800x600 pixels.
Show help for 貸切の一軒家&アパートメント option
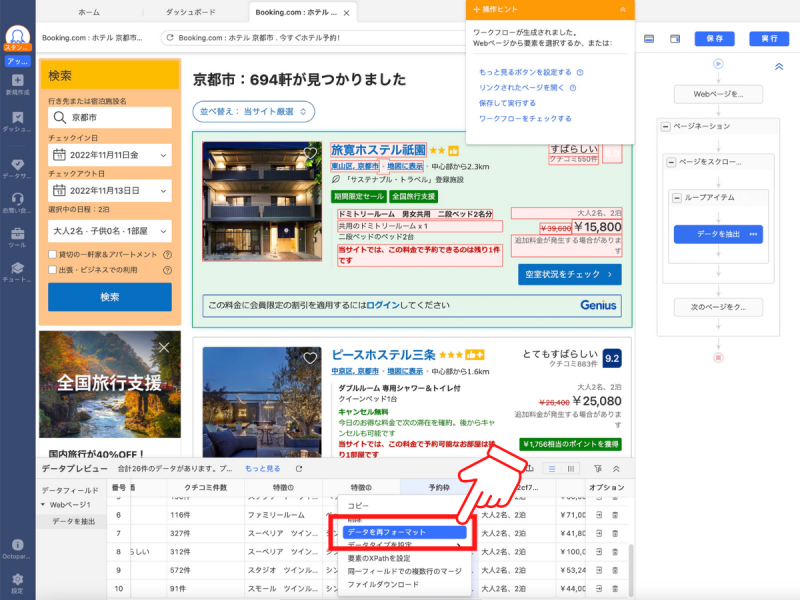(x=167, y=255)
